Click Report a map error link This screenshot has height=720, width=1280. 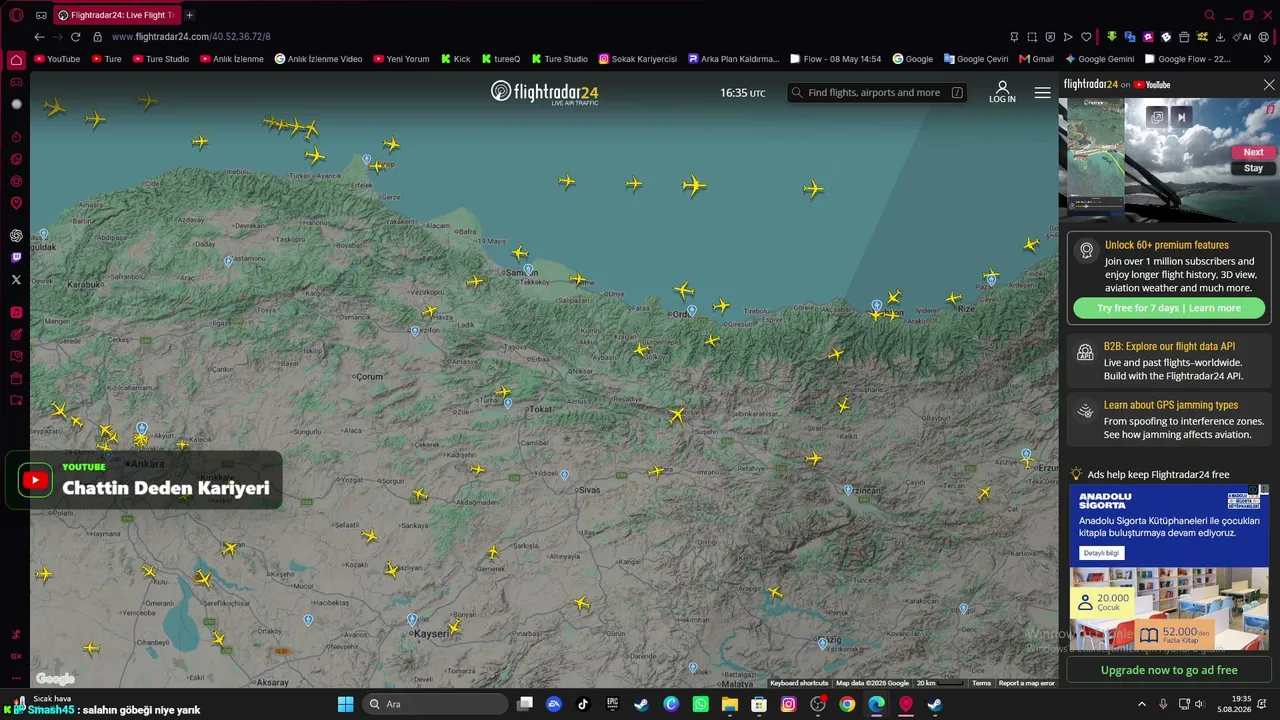[1026, 683]
